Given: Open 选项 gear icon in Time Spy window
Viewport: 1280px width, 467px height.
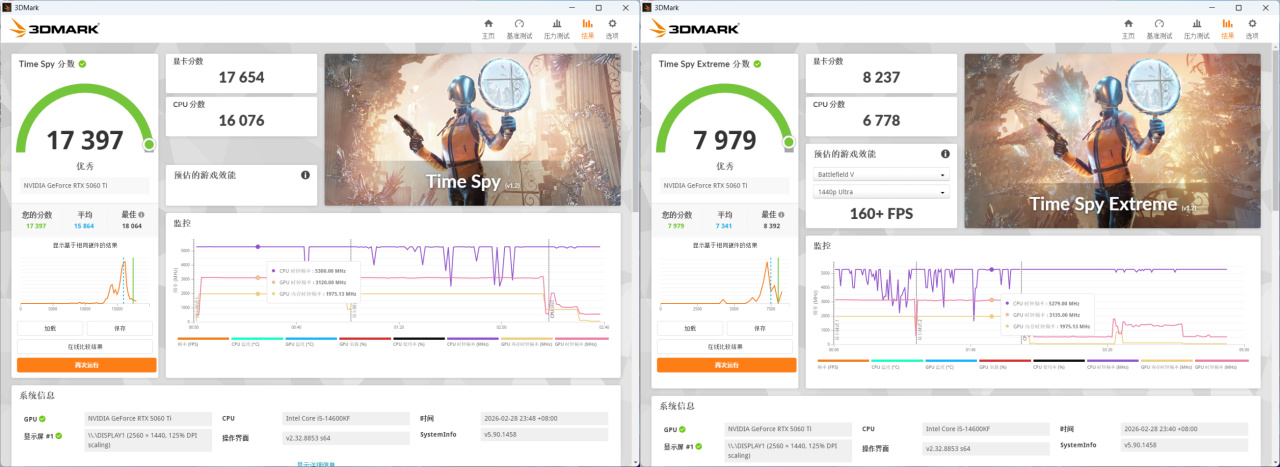Looking at the screenshot, I should pyautogui.click(x=612, y=28).
